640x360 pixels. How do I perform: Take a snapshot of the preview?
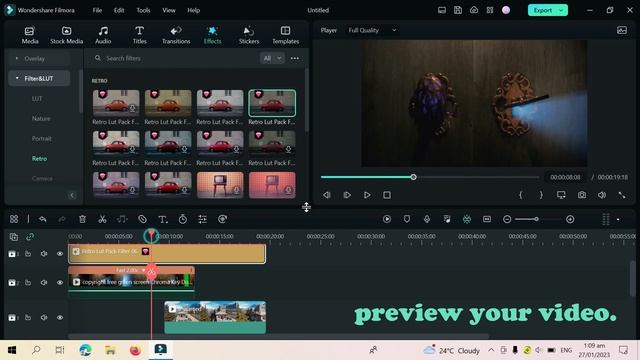tap(582, 195)
